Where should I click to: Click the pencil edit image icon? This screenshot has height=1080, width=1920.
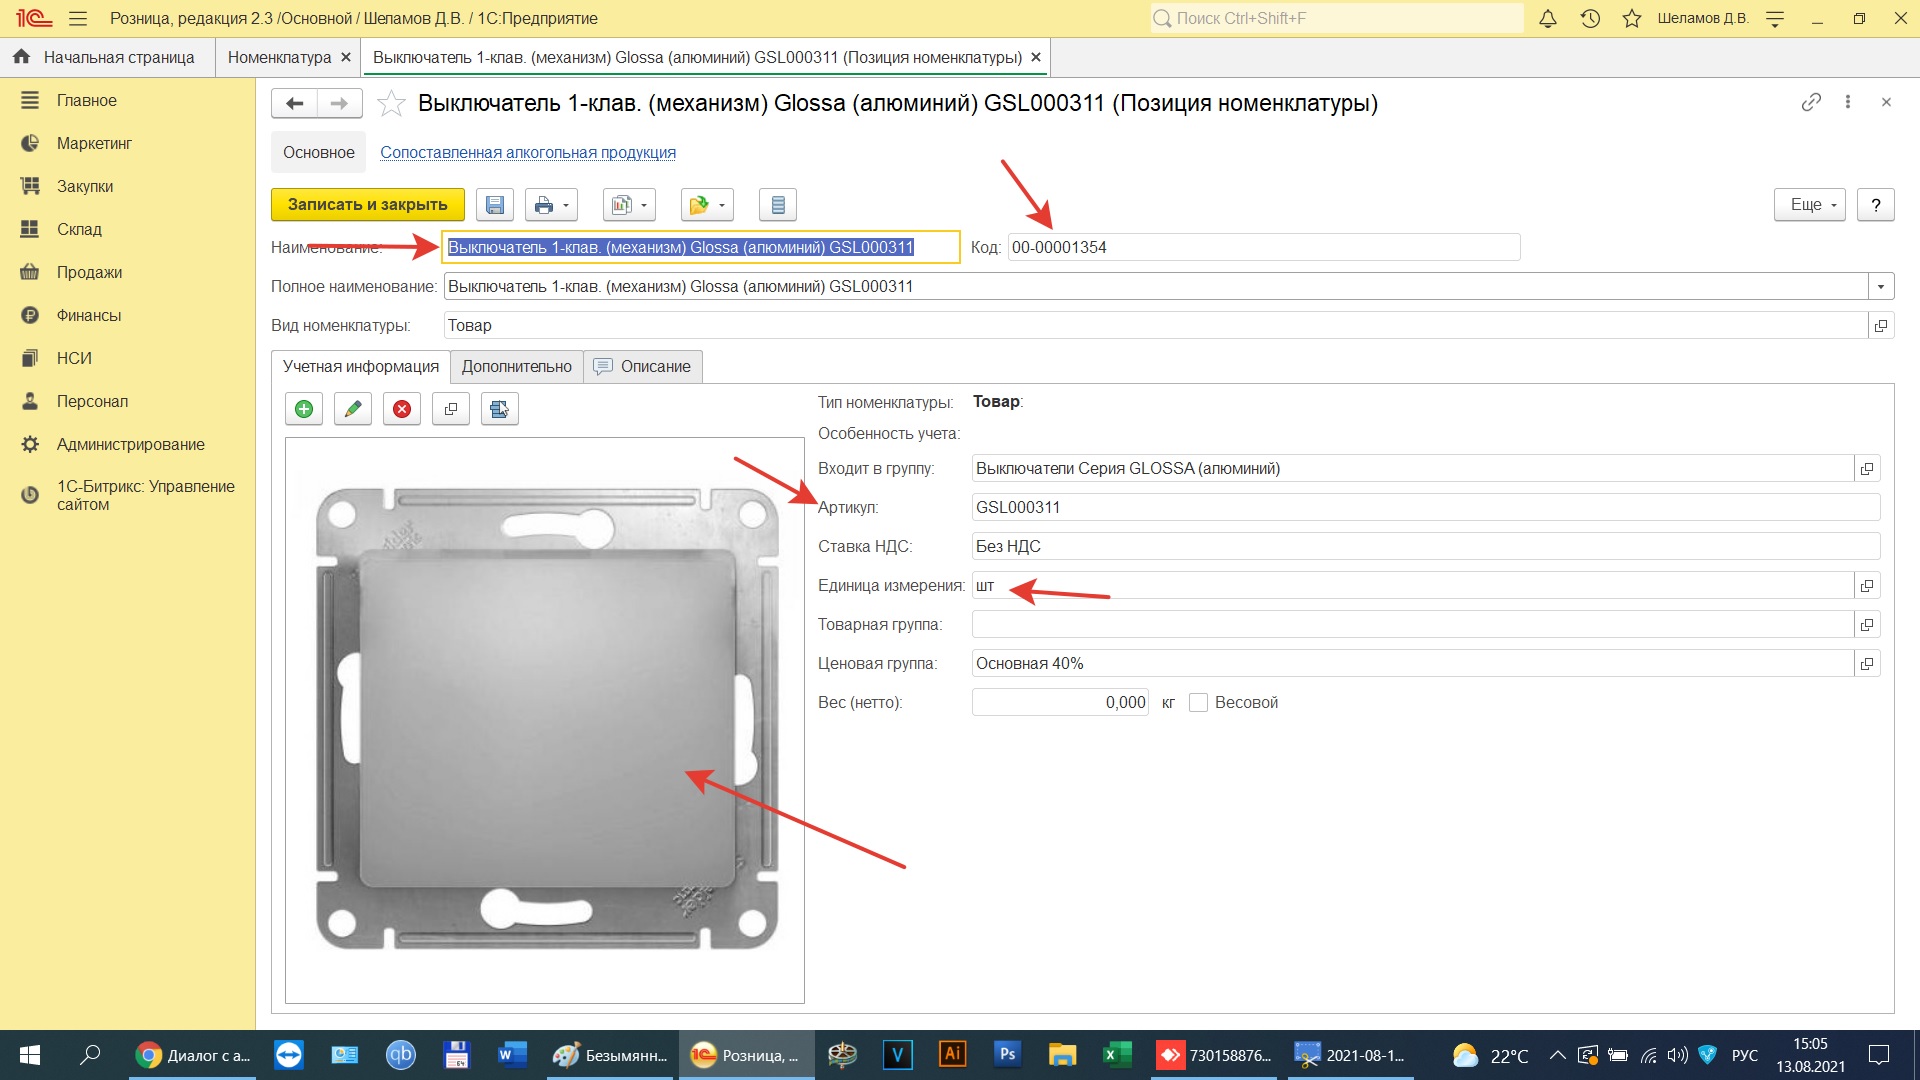pyautogui.click(x=353, y=409)
